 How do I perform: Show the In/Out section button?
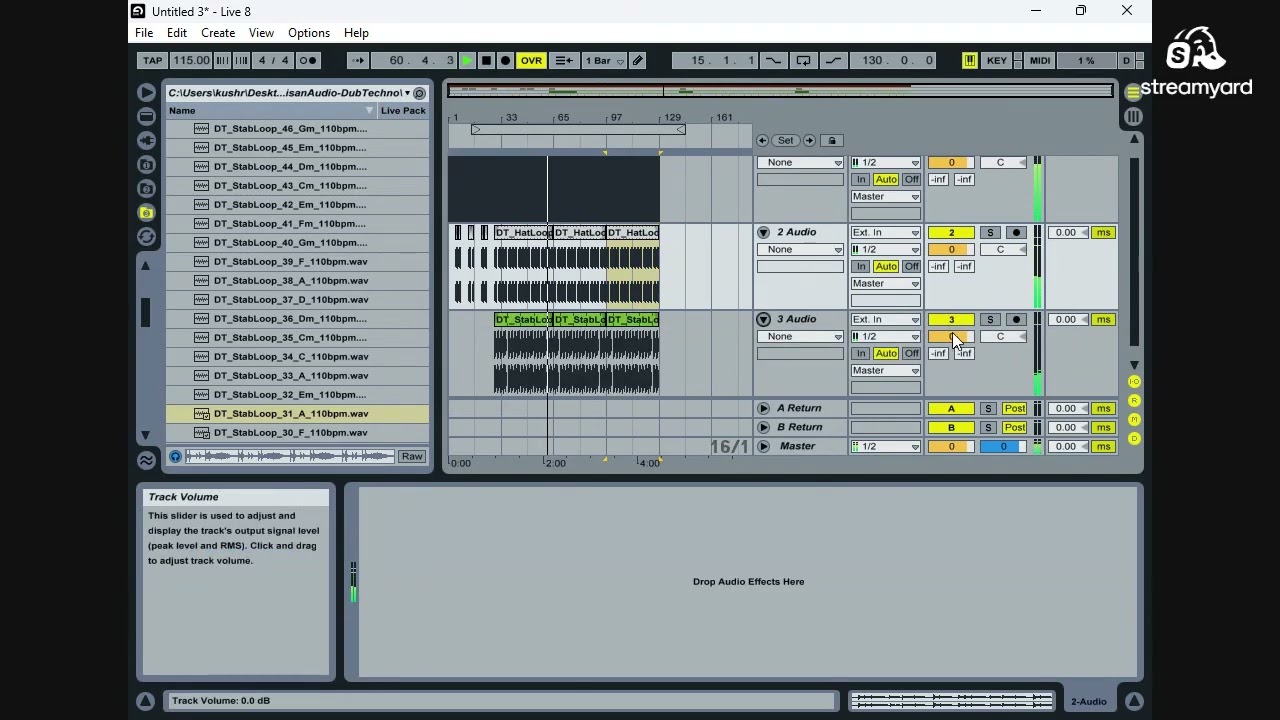(1134, 383)
